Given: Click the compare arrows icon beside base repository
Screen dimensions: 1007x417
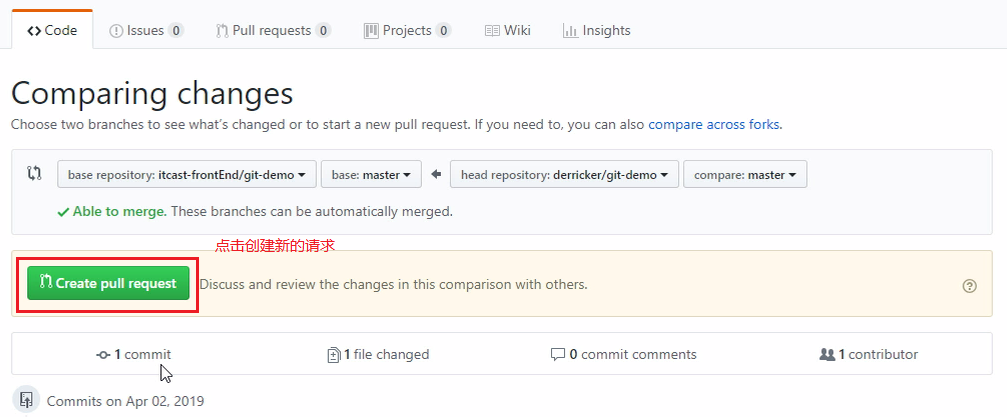Looking at the screenshot, I should pyautogui.click(x=35, y=174).
